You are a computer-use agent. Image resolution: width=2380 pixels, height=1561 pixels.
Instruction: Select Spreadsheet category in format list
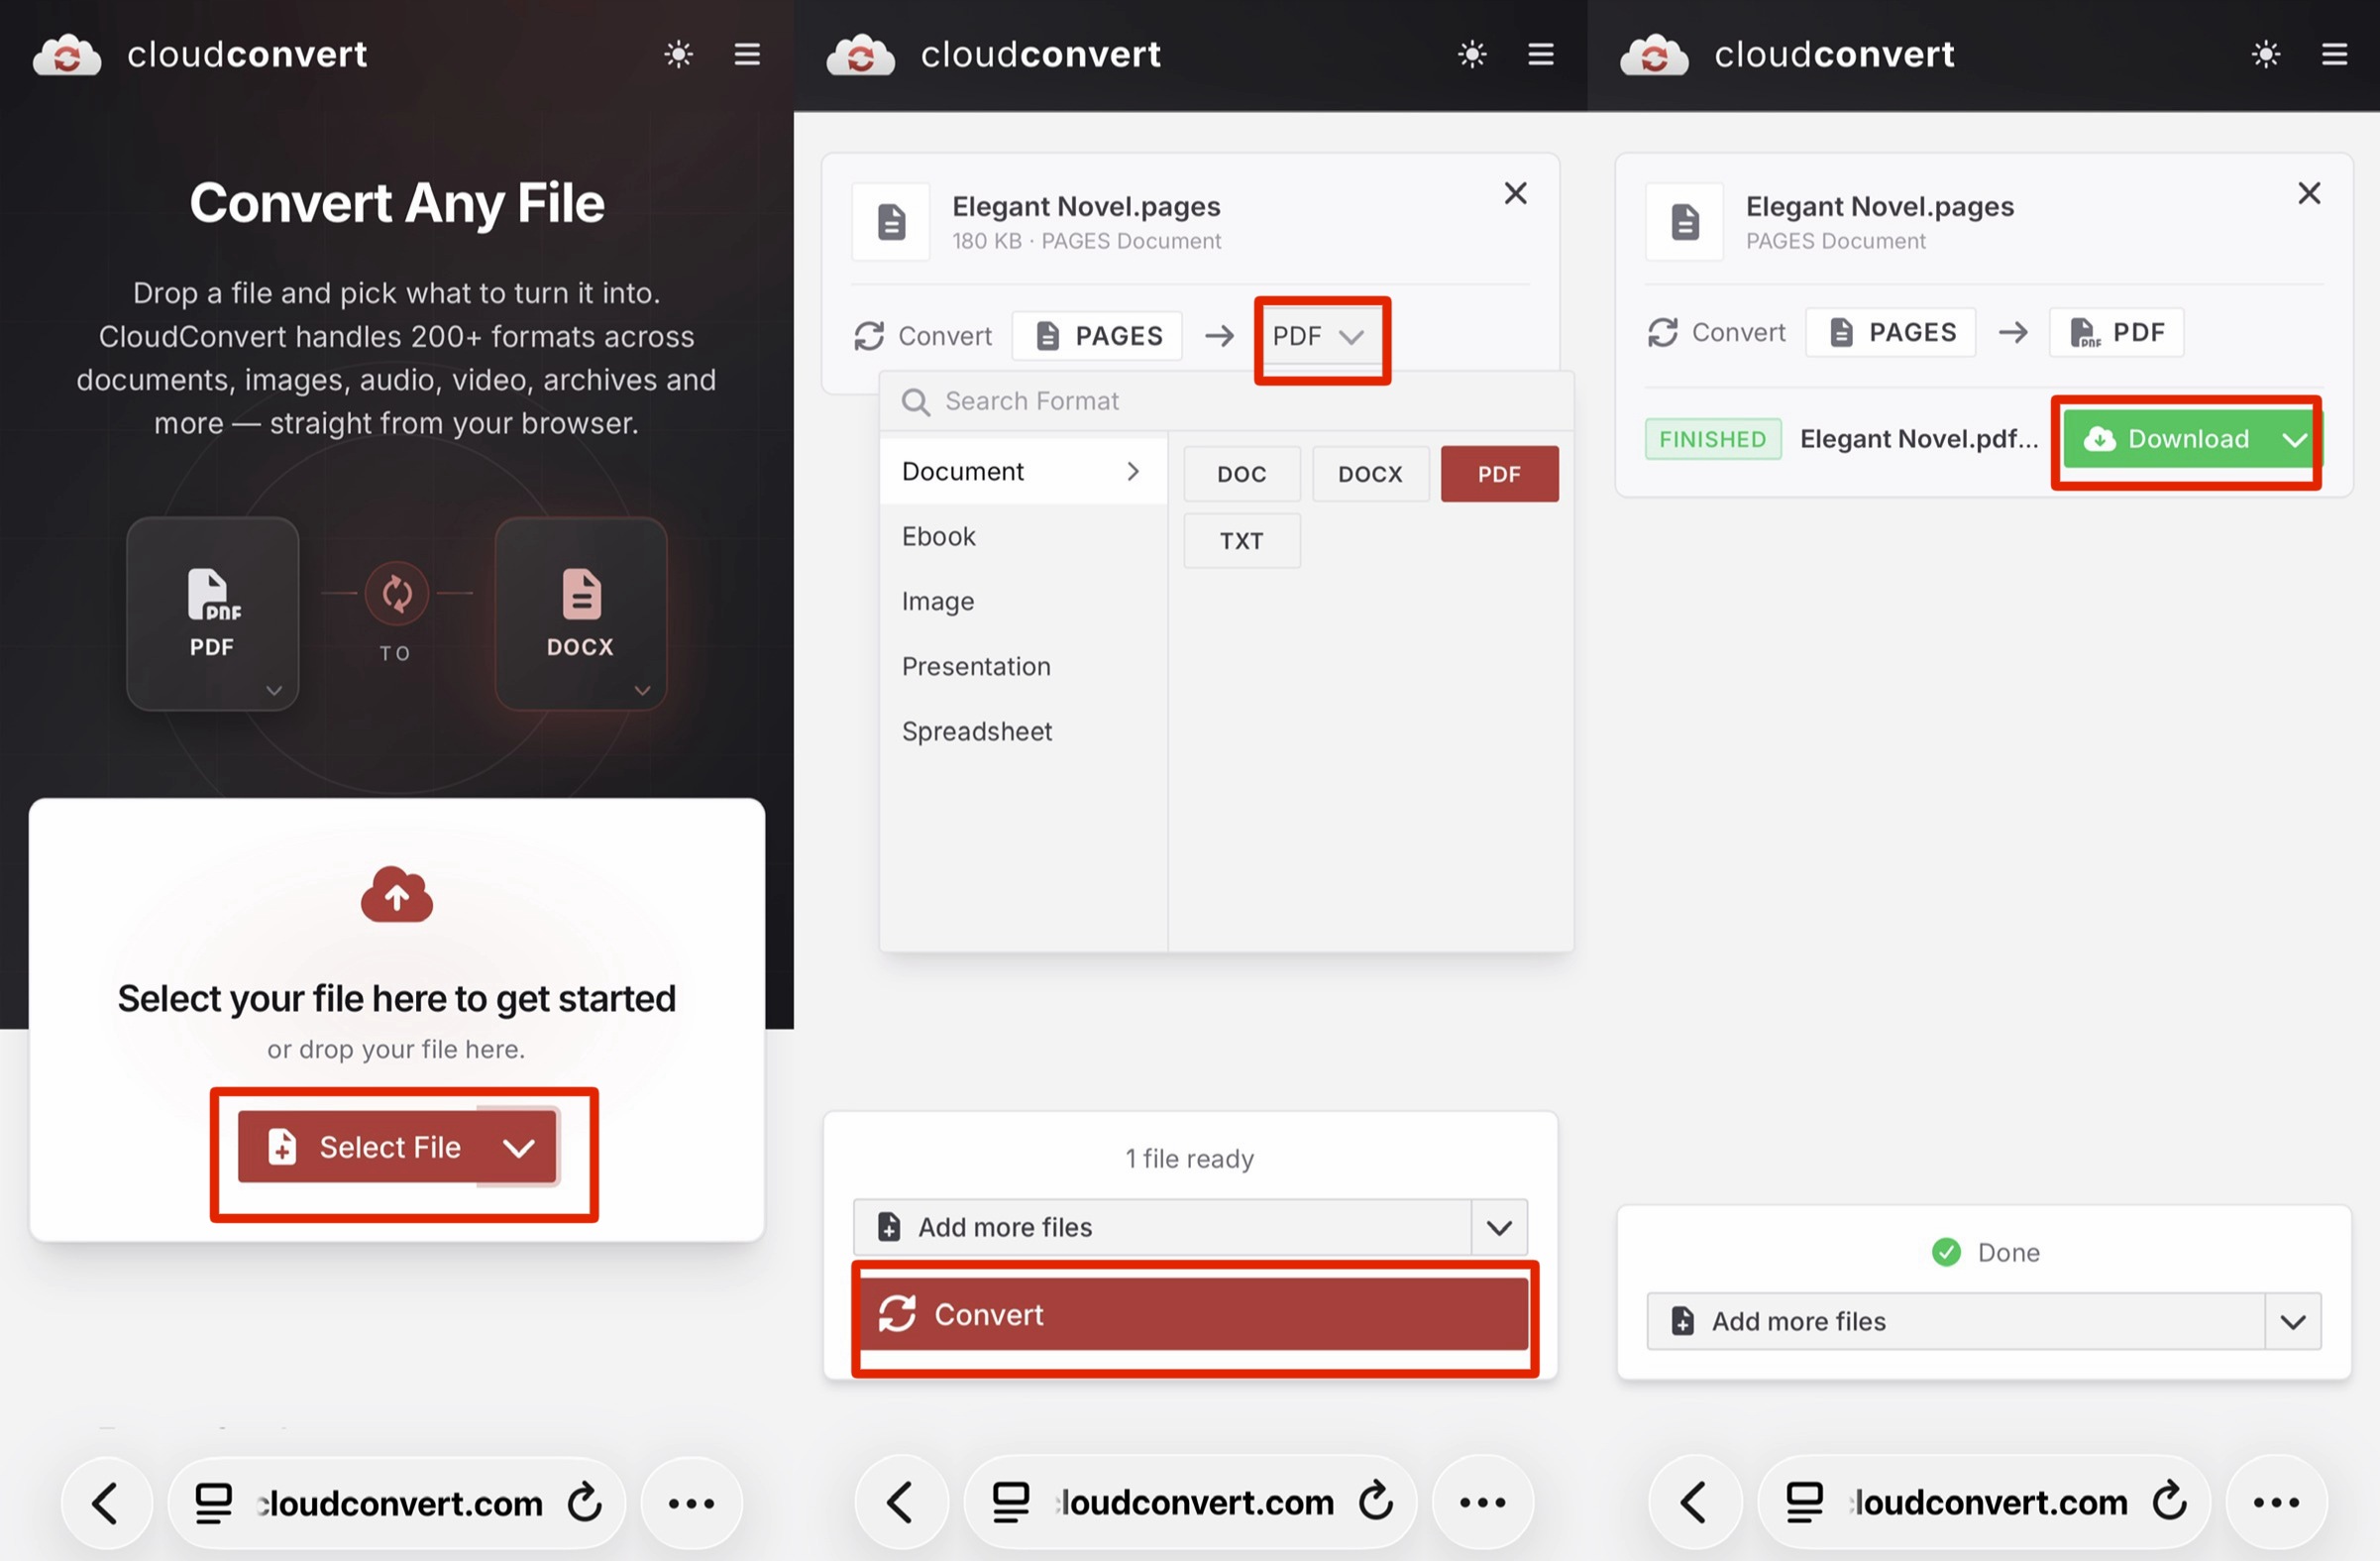click(x=1023, y=731)
